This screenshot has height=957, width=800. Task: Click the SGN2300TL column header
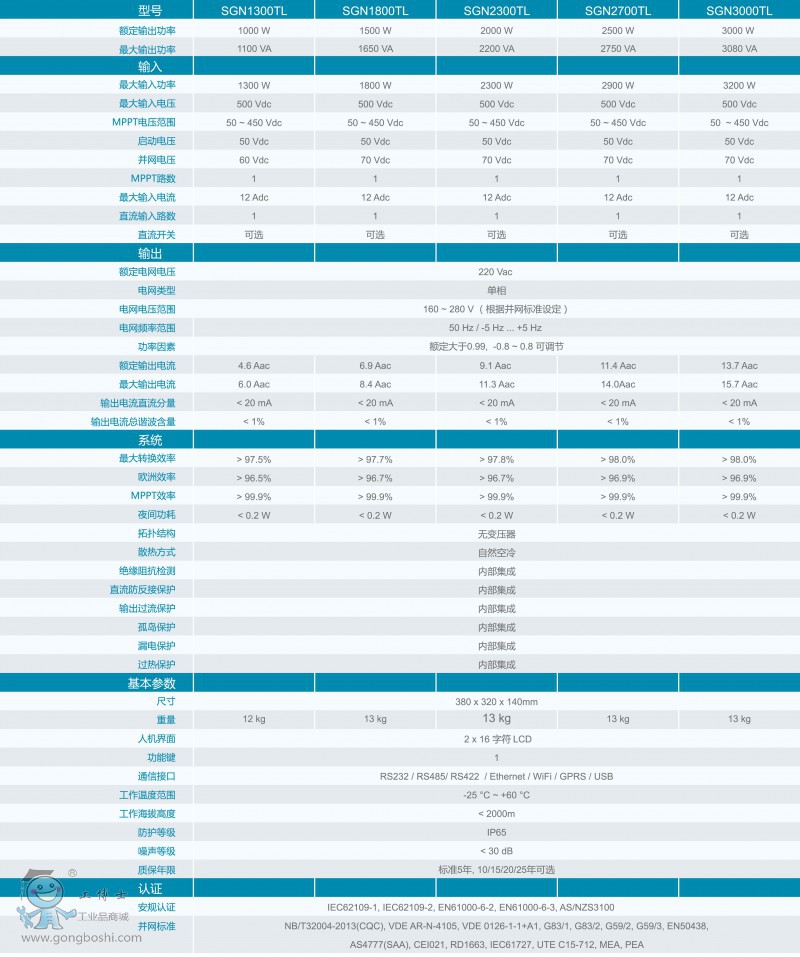(496, 10)
